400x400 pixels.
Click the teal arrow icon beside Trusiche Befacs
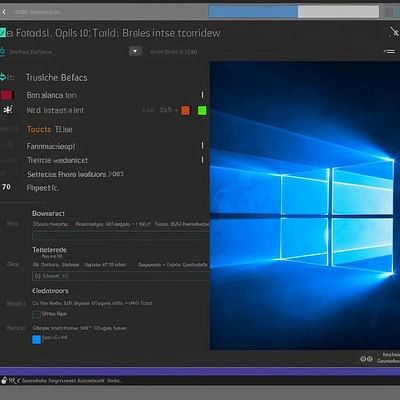pyautogui.click(x=3, y=77)
